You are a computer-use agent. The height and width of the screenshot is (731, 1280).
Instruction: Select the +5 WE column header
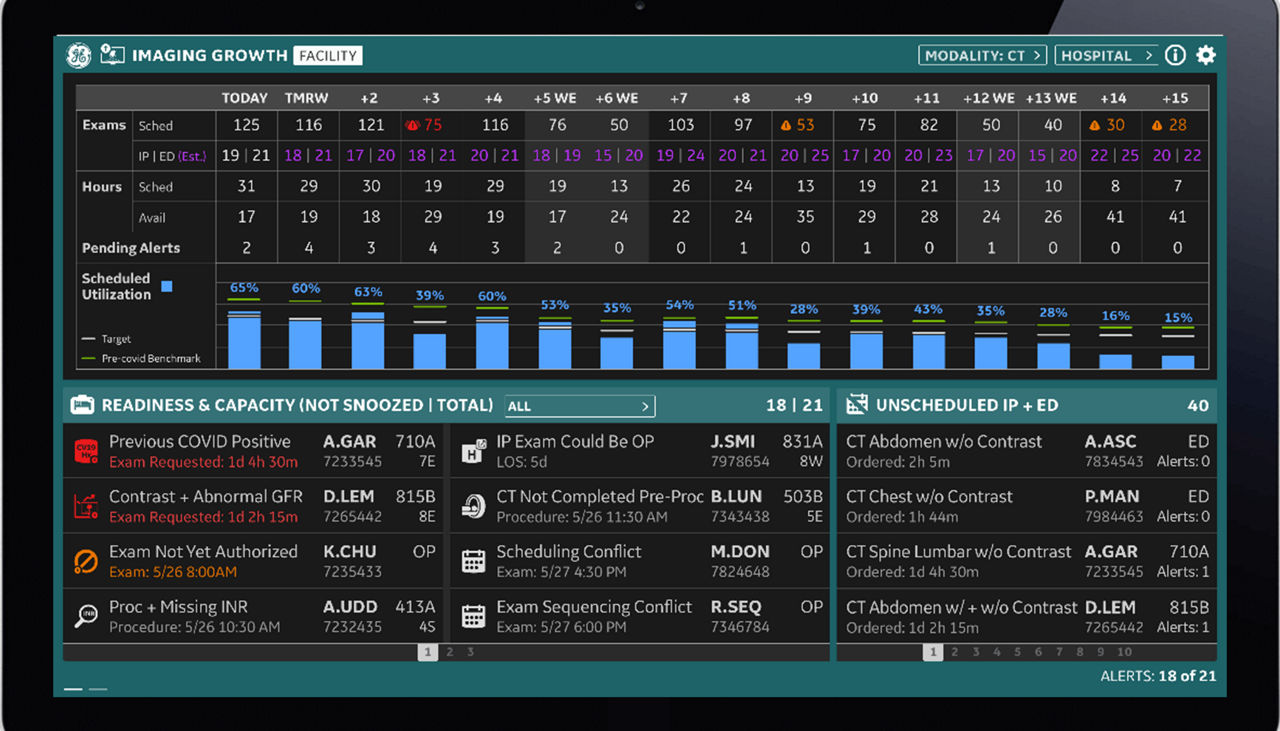point(556,98)
